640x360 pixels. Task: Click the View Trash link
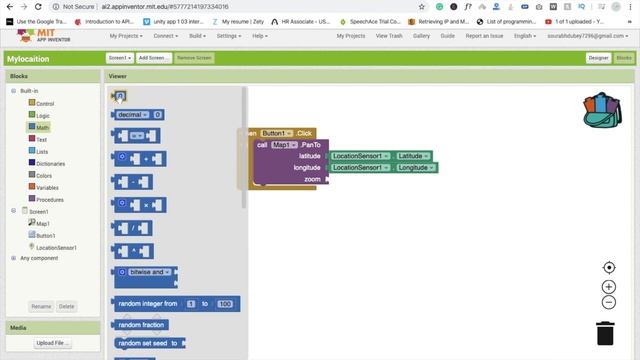point(389,36)
